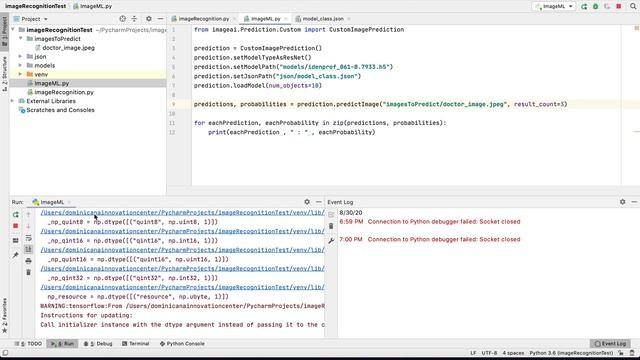Close the imageRecognition.py editor tab

234,19
